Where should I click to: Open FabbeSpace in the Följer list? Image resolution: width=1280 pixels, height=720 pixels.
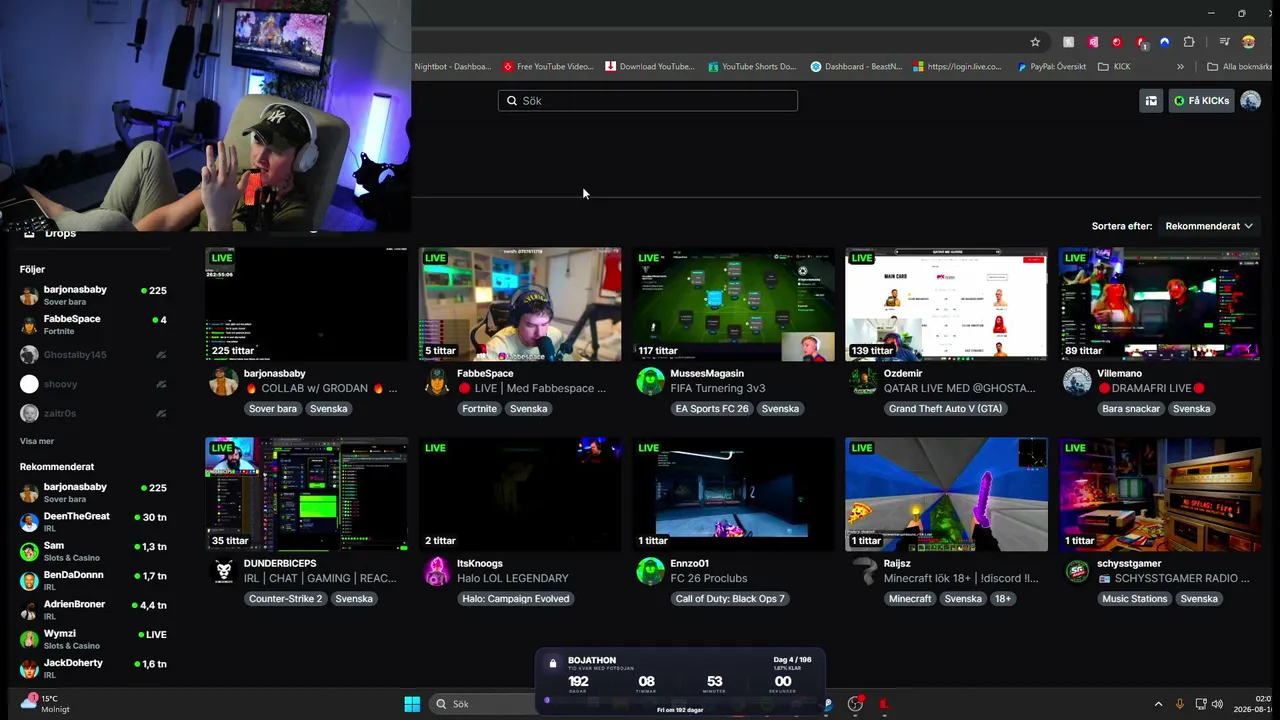click(x=93, y=325)
